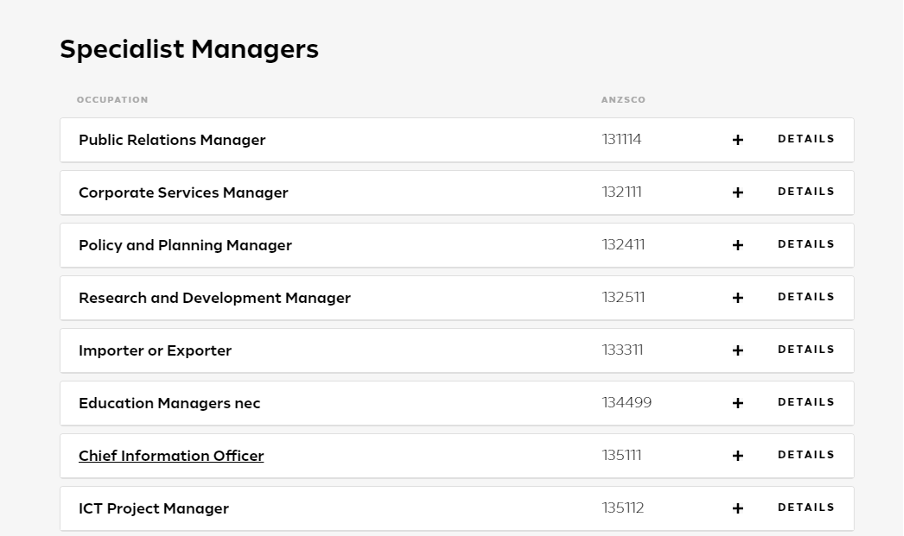Expand the Public Relations Manager plus icon
Image resolution: width=904 pixels, height=536 pixels.
(x=738, y=140)
